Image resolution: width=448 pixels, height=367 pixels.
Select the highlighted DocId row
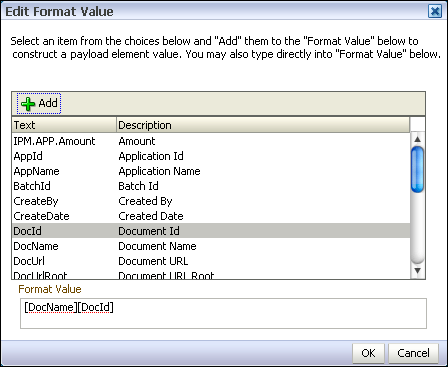(x=211, y=231)
